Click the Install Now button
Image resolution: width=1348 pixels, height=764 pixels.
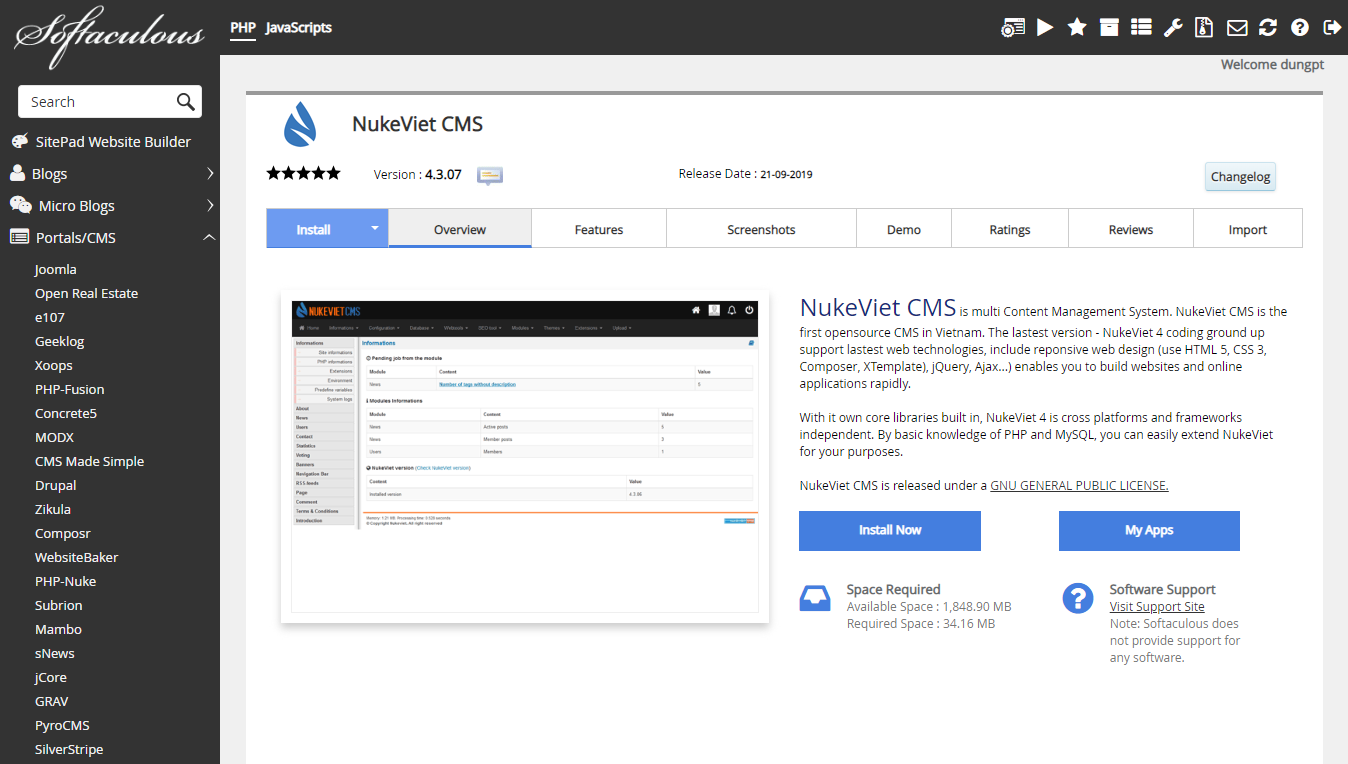click(890, 531)
